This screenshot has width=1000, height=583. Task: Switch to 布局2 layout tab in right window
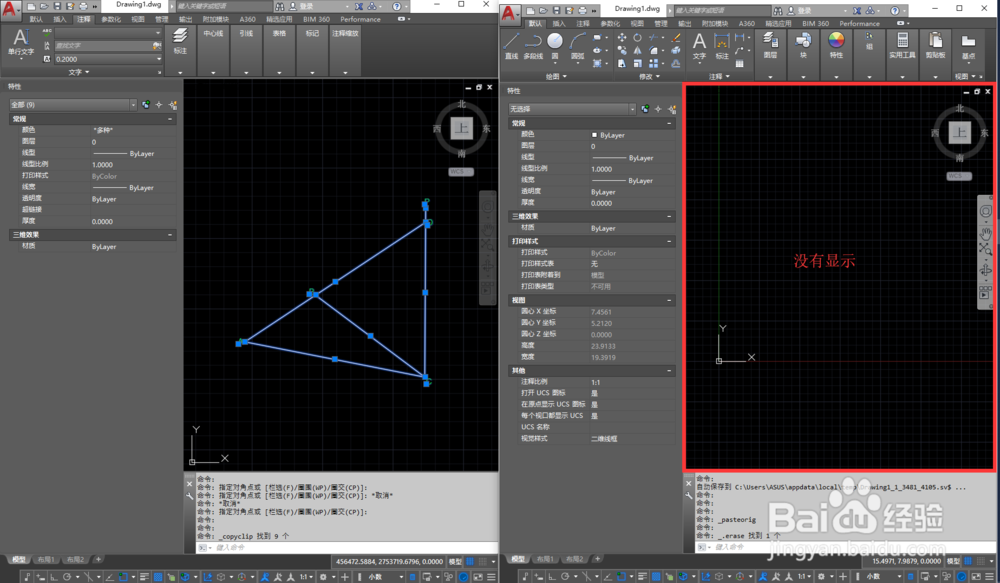pyautogui.click(x=574, y=559)
